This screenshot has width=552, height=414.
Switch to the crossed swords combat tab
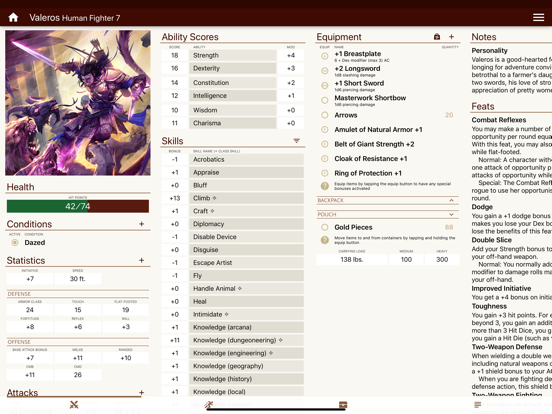(74, 405)
